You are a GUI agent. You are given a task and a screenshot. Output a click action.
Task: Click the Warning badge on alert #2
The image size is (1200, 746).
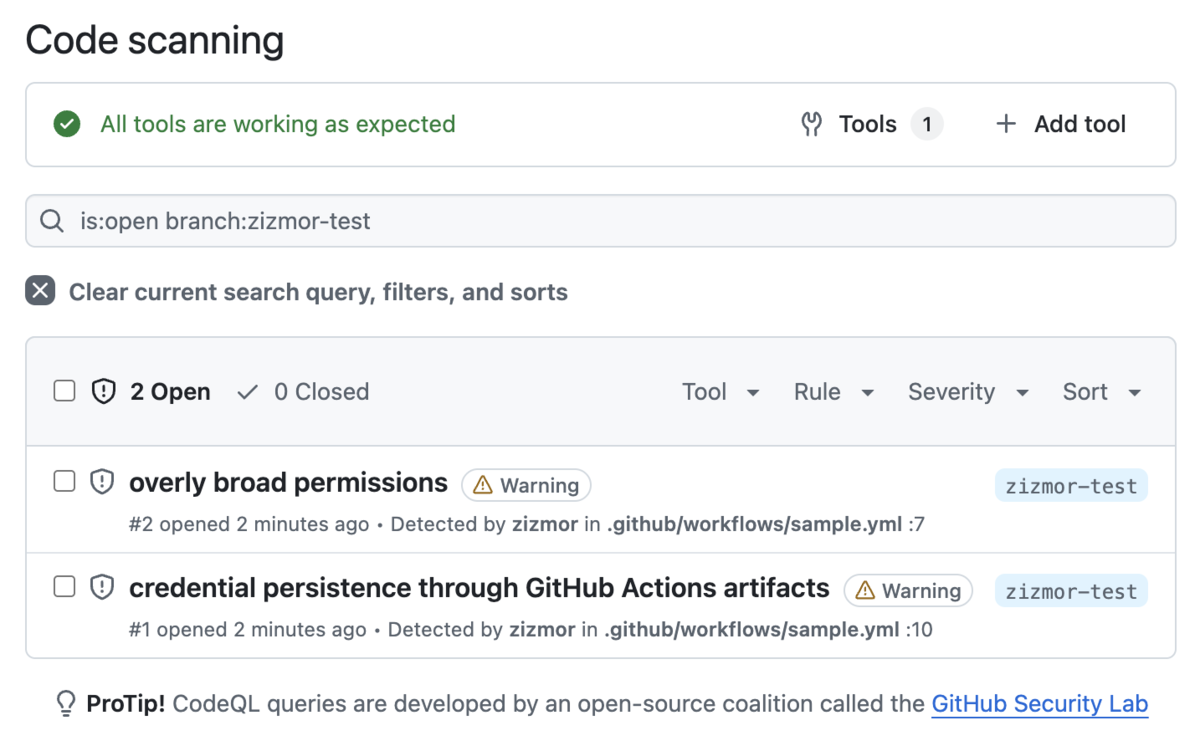(x=526, y=486)
